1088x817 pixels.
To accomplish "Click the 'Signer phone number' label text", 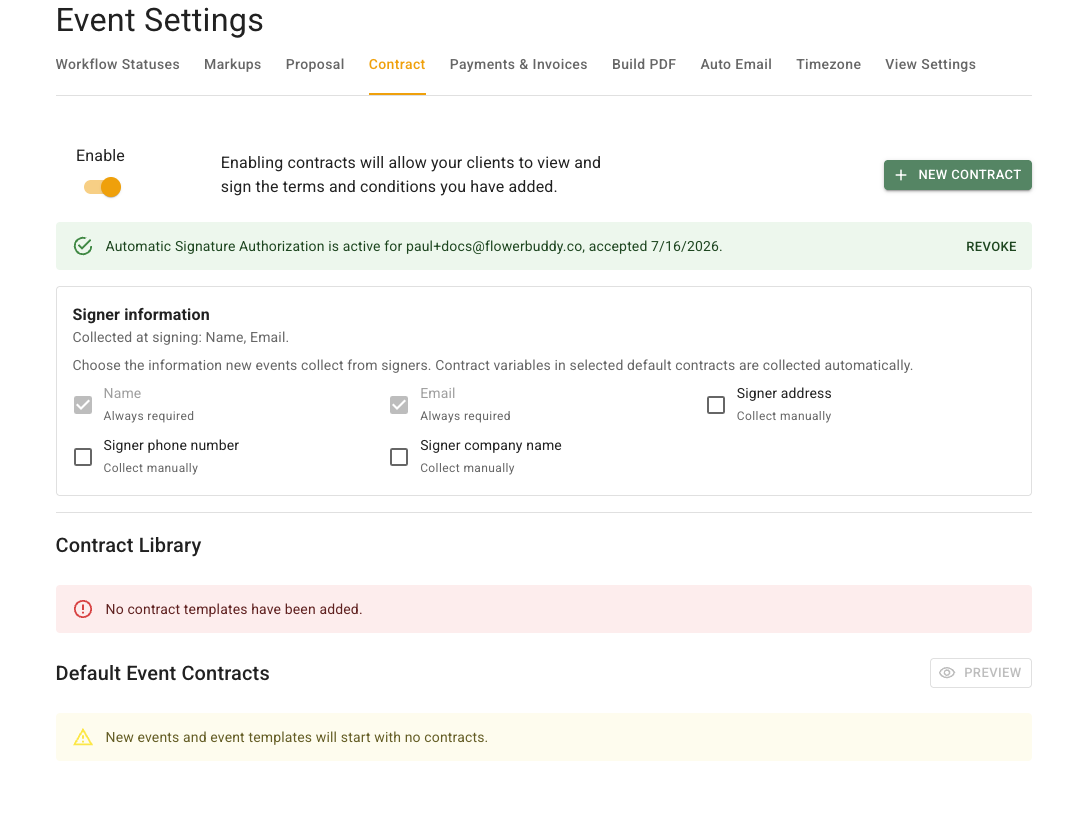I will coord(171,446).
